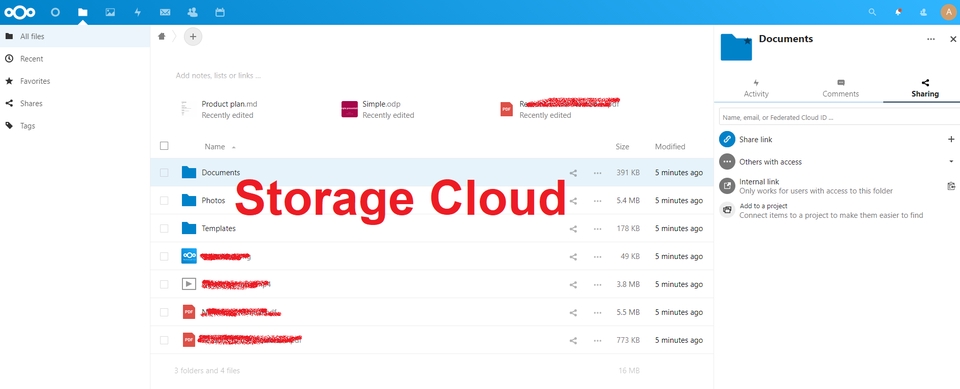Open the Documents folder
The width and height of the screenshot is (960, 389).
point(221,173)
